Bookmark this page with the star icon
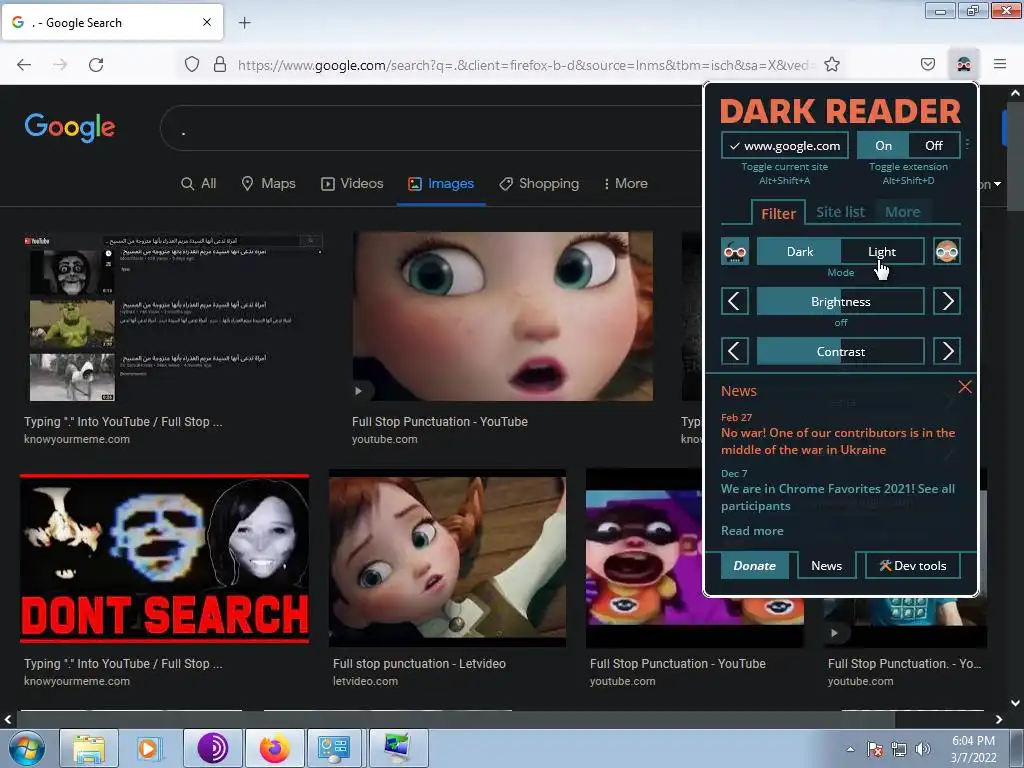1024x768 pixels. pos(831,64)
